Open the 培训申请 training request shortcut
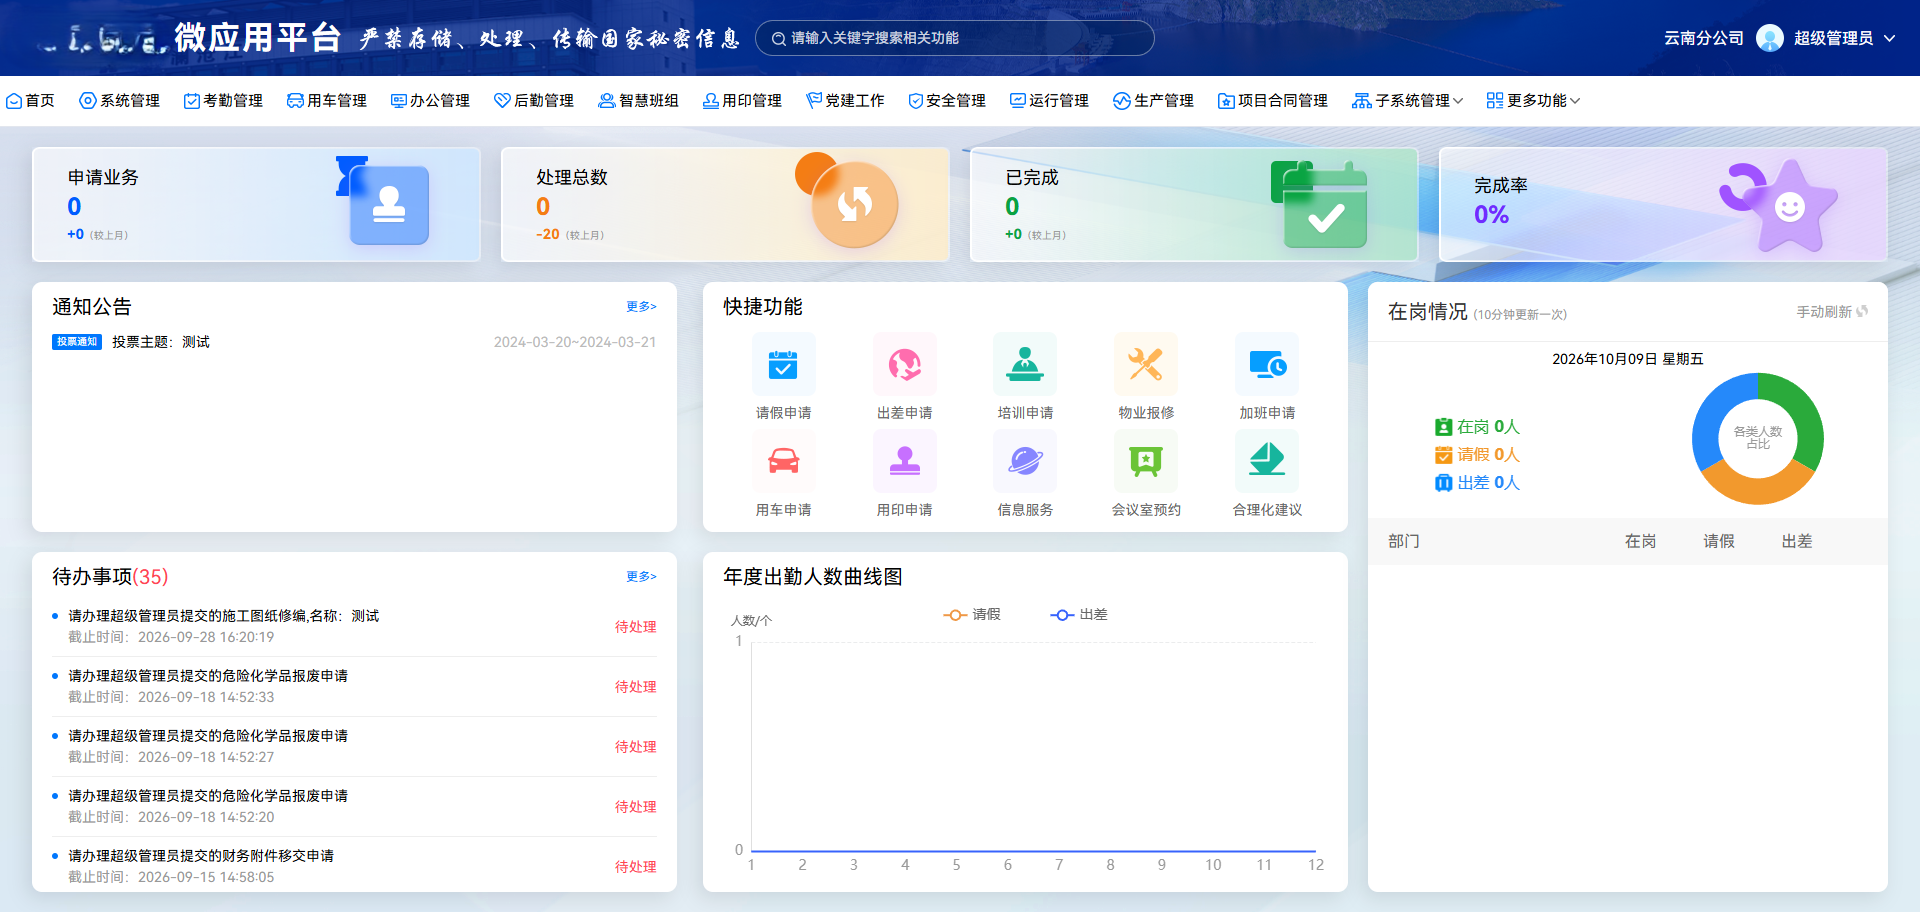Viewport: 1920px width, 912px height. click(x=1025, y=377)
